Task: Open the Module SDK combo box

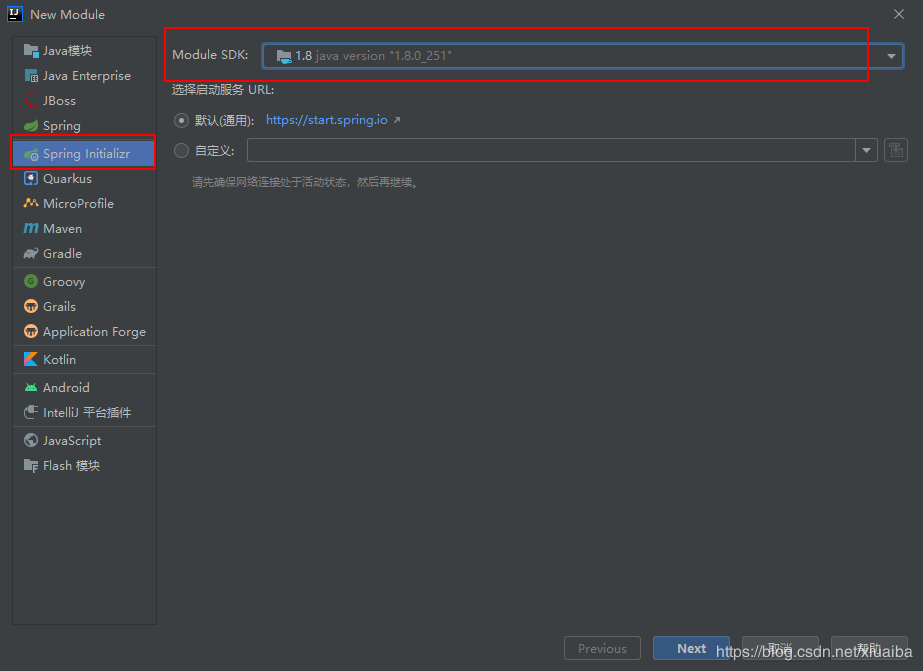Action: (x=583, y=56)
